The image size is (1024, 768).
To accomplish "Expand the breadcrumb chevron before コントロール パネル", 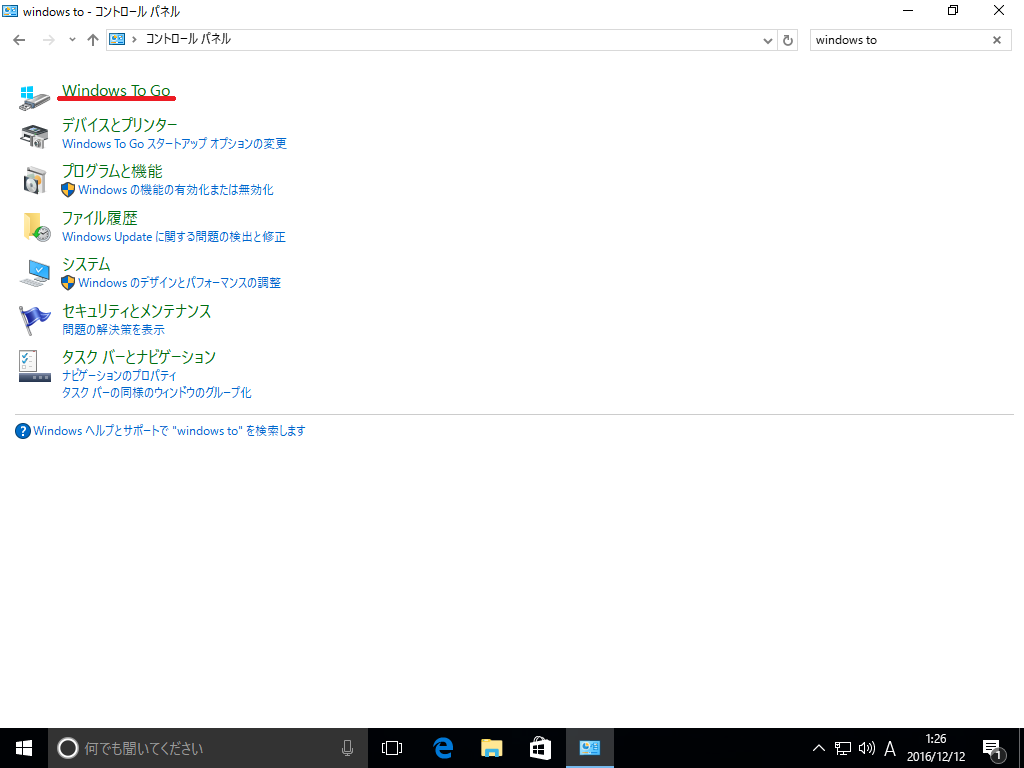I will [x=135, y=39].
